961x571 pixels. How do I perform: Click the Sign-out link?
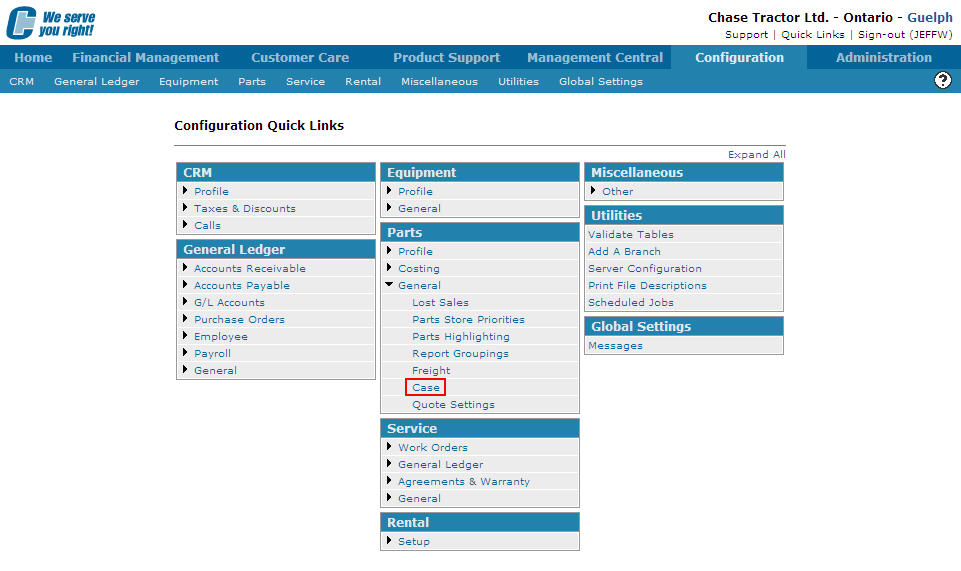pos(879,34)
